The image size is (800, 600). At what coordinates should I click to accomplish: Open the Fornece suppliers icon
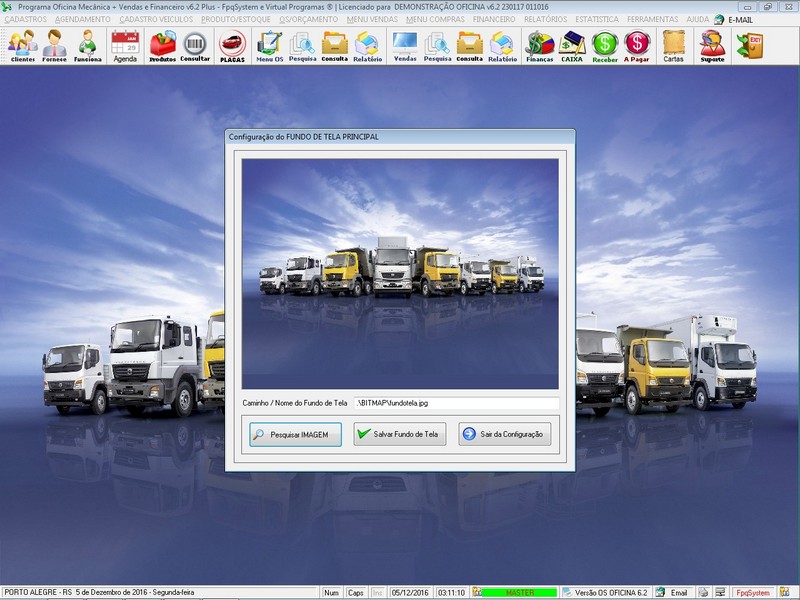click(x=55, y=45)
